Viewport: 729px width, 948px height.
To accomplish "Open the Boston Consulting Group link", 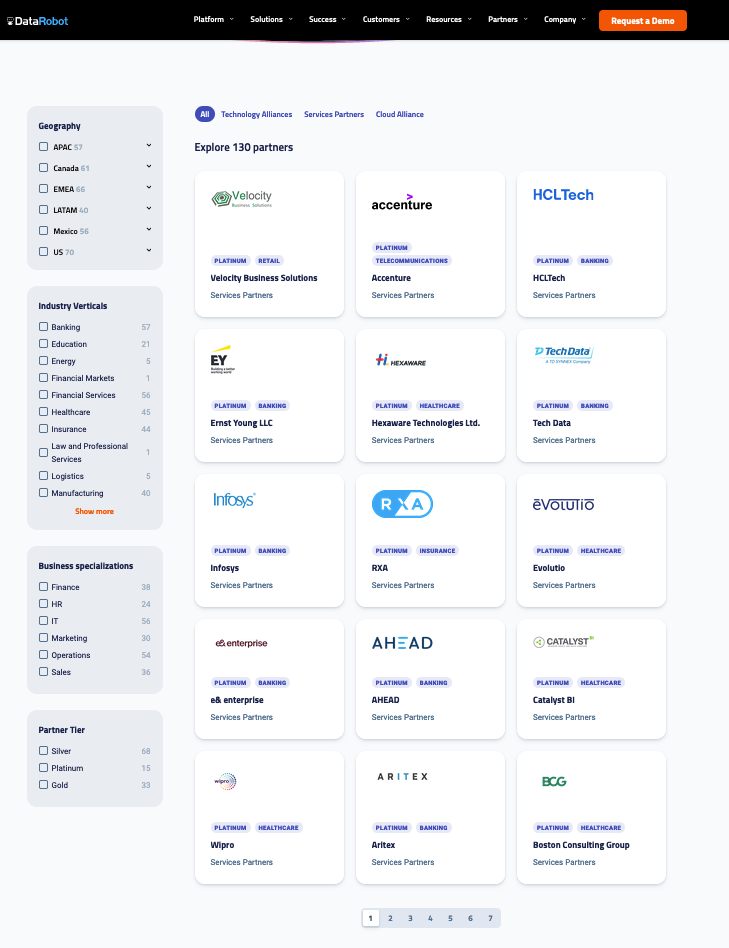I will coord(581,845).
